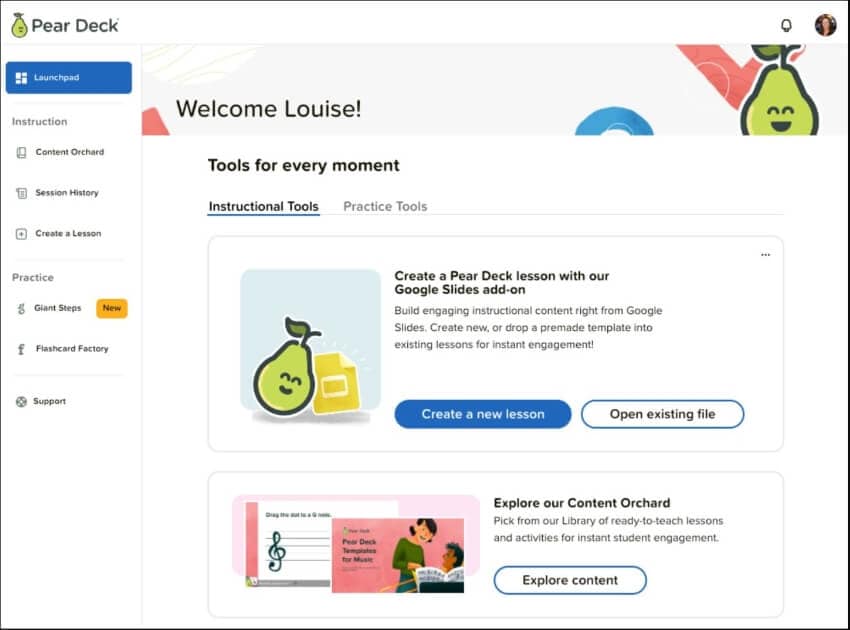This screenshot has width=850, height=630.
Task: Open the Session History menu item
Action: (67, 193)
